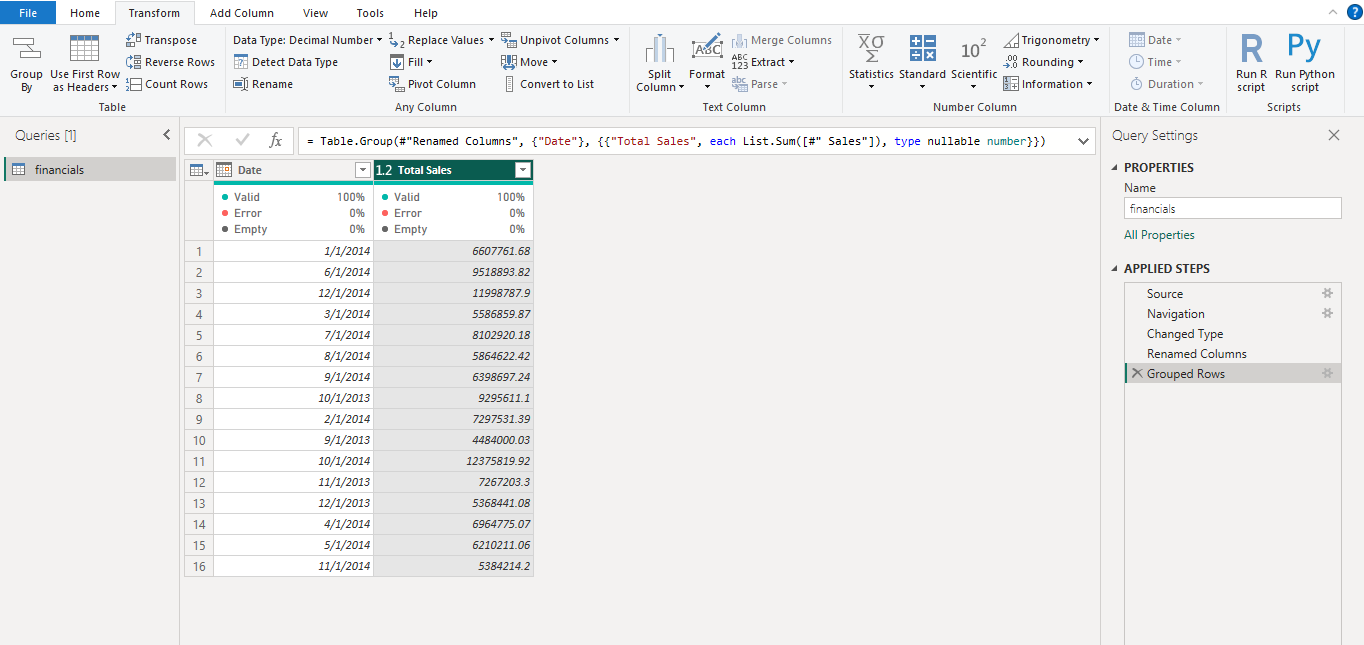Image resolution: width=1364 pixels, height=645 pixels.
Task: Open the File tab
Action: pos(28,13)
